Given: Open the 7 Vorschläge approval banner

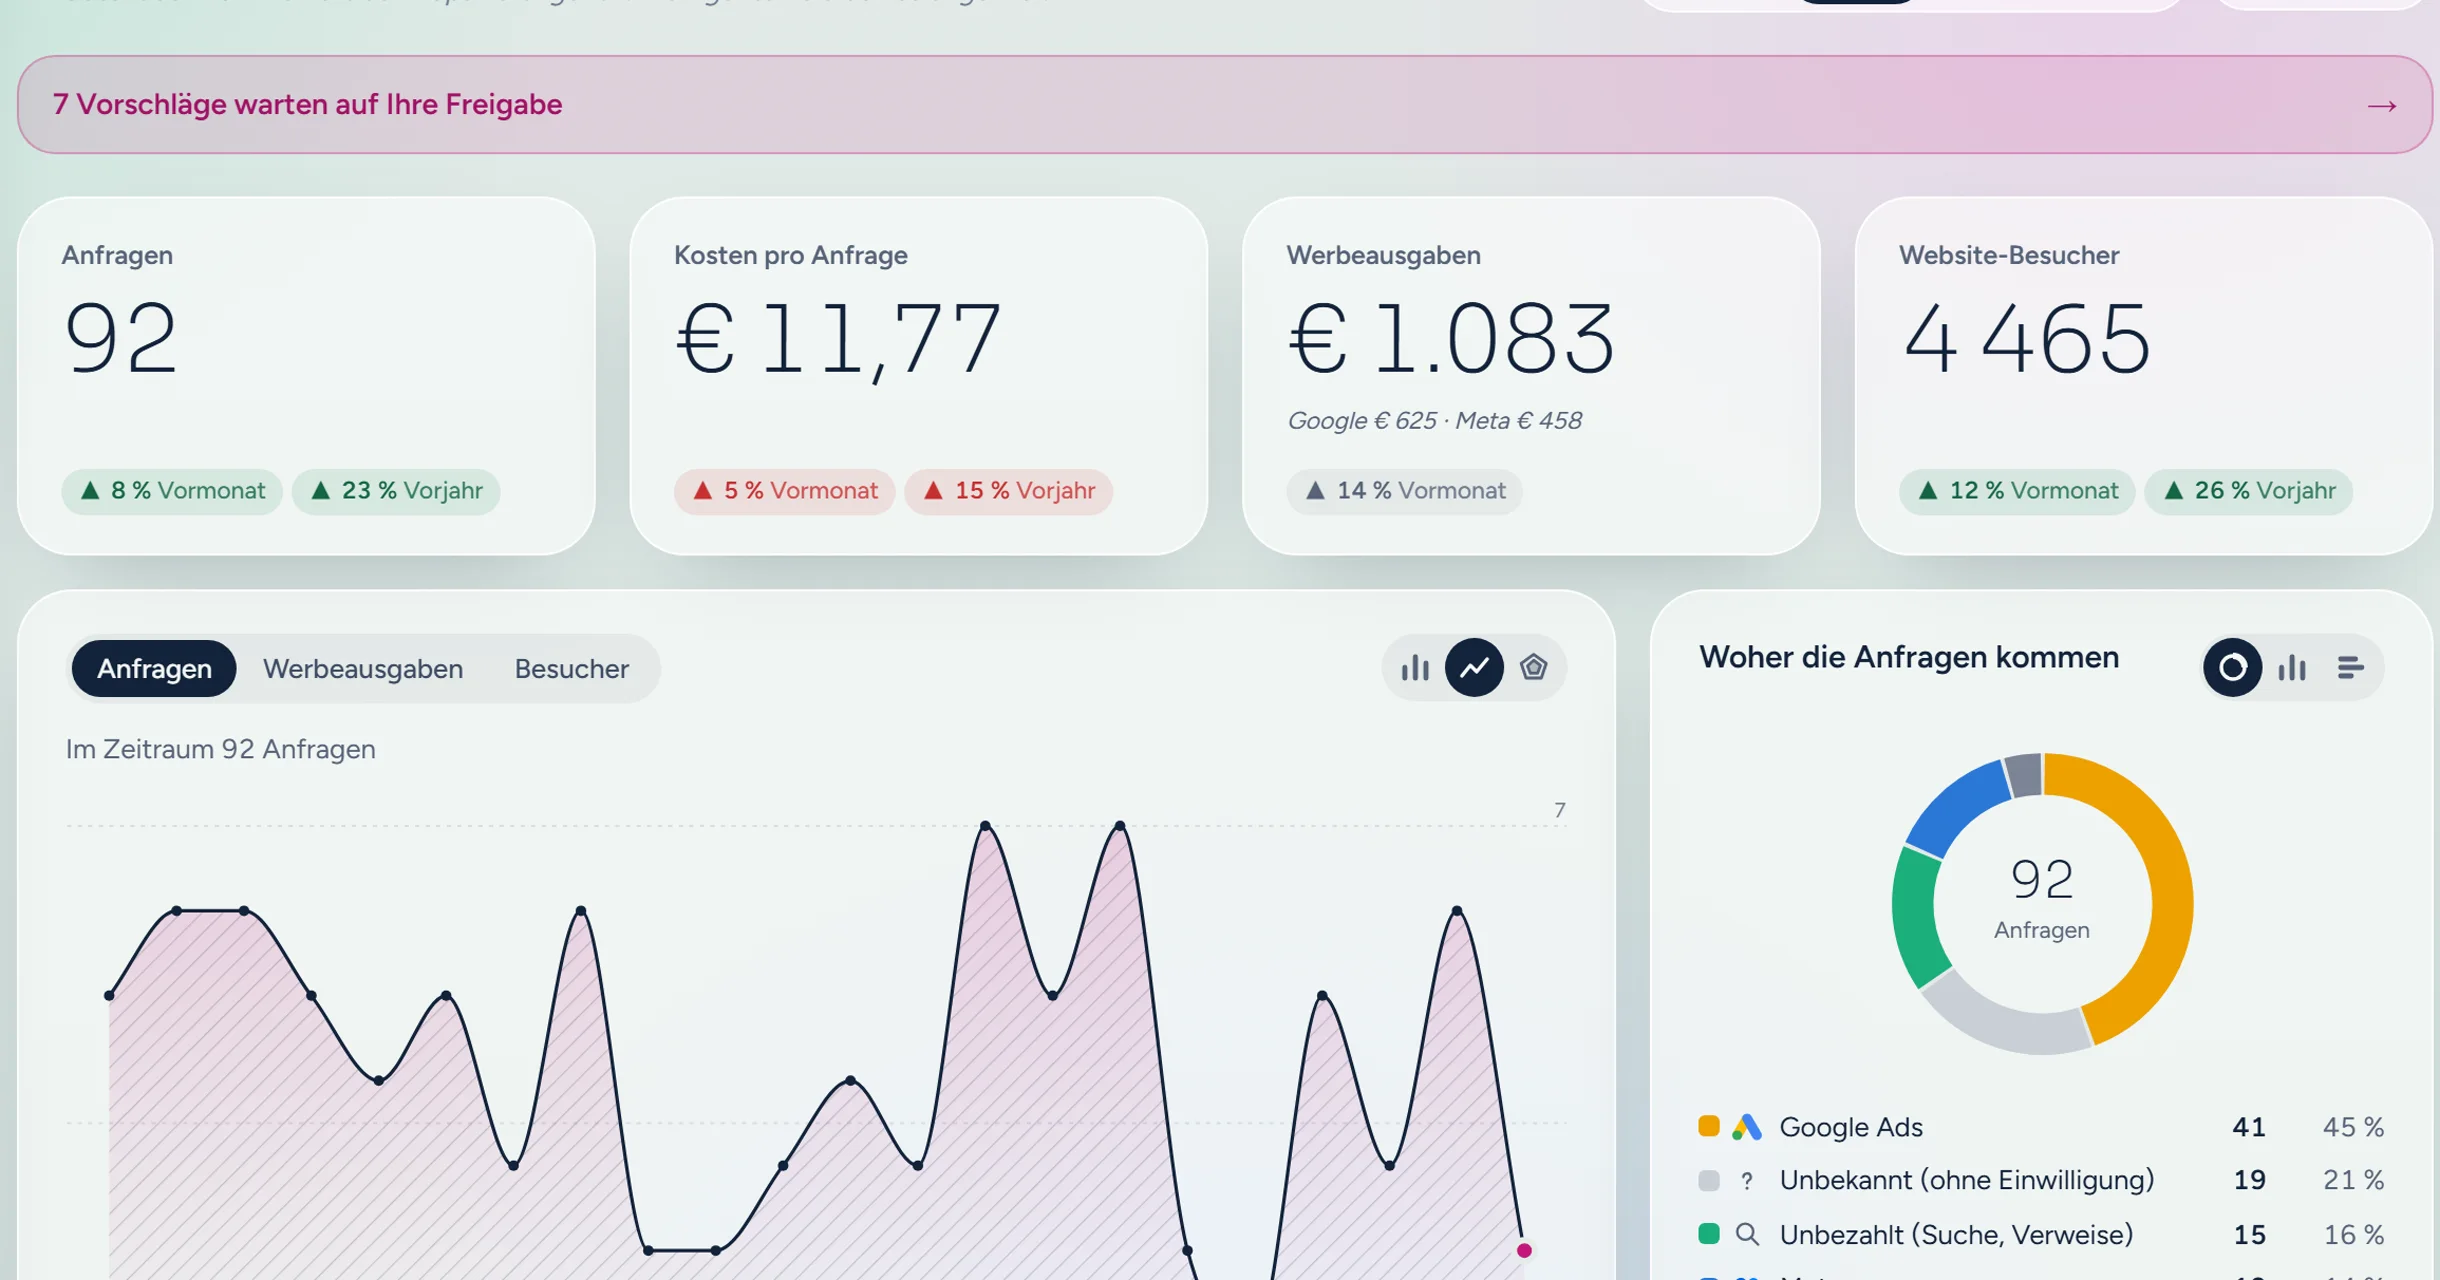Looking at the screenshot, I should tap(1224, 104).
